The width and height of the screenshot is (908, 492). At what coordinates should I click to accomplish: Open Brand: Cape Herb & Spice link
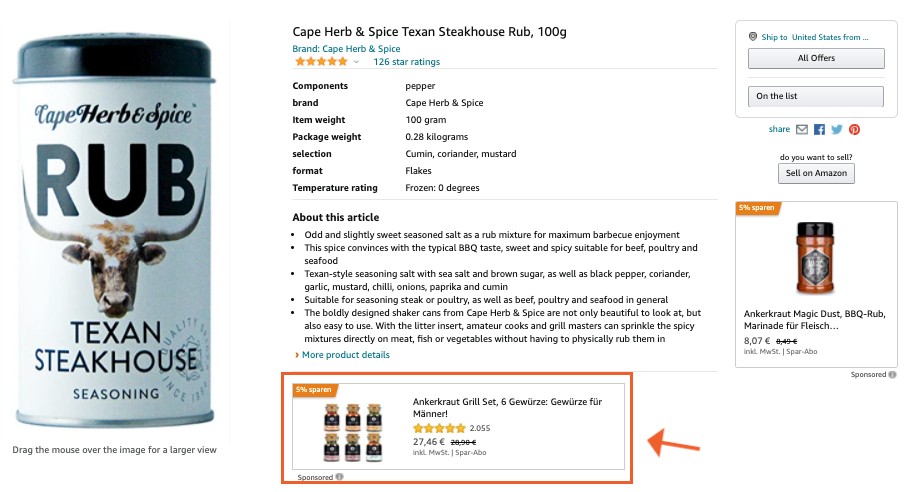coord(346,48)
